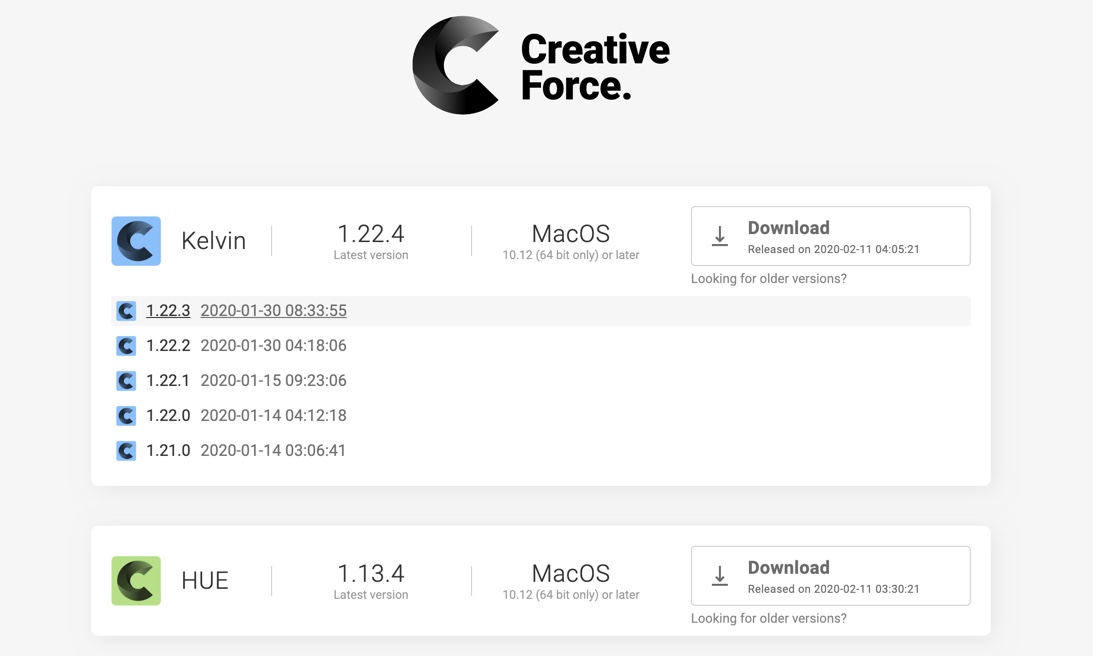Expand HUE's older versions list
Viewport: 1093px width, 656px height.
pos(768,619)
